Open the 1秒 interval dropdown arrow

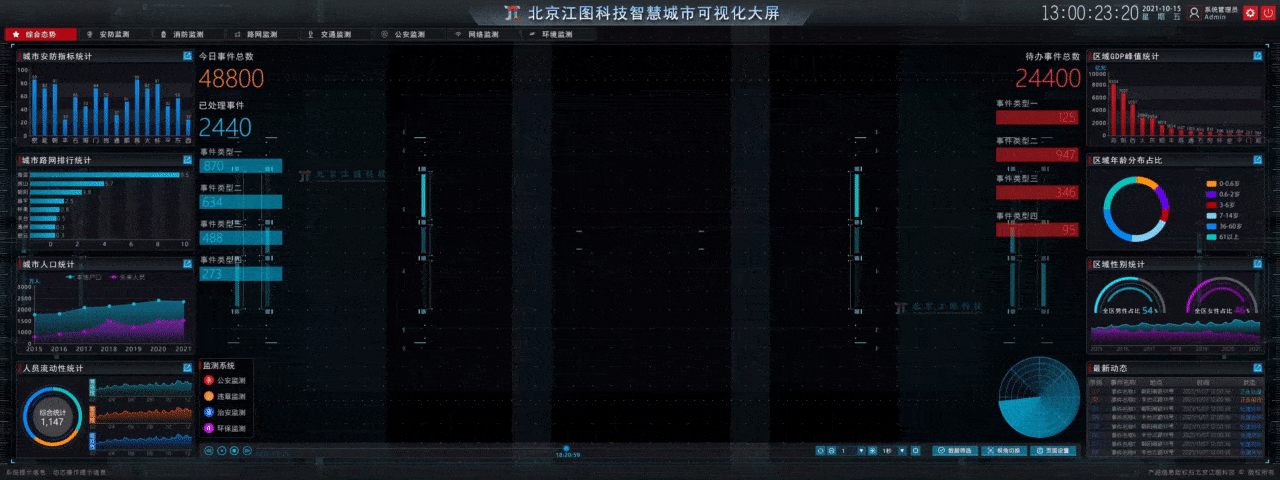pyautogui.click(x=902, y=450)
